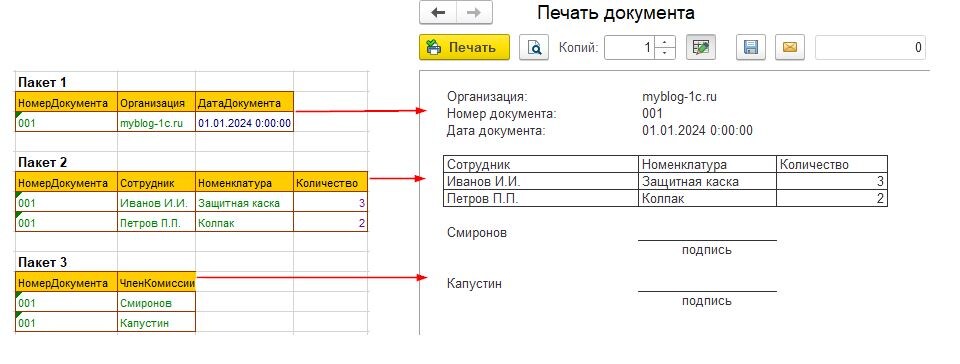Select Сотрудник header in Пакет 2
The width and height of the screenshot is (960, 364).
click(157, 182)
